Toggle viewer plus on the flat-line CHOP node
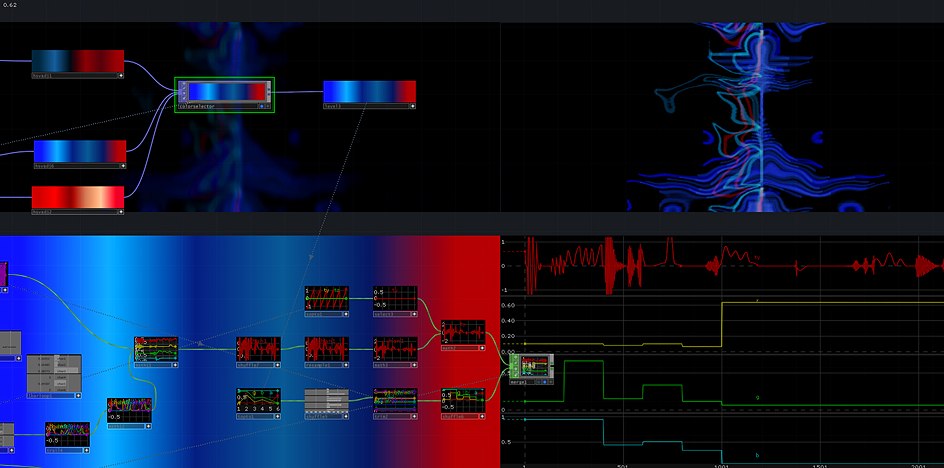 pyautogui.click(x=414, y=314)
